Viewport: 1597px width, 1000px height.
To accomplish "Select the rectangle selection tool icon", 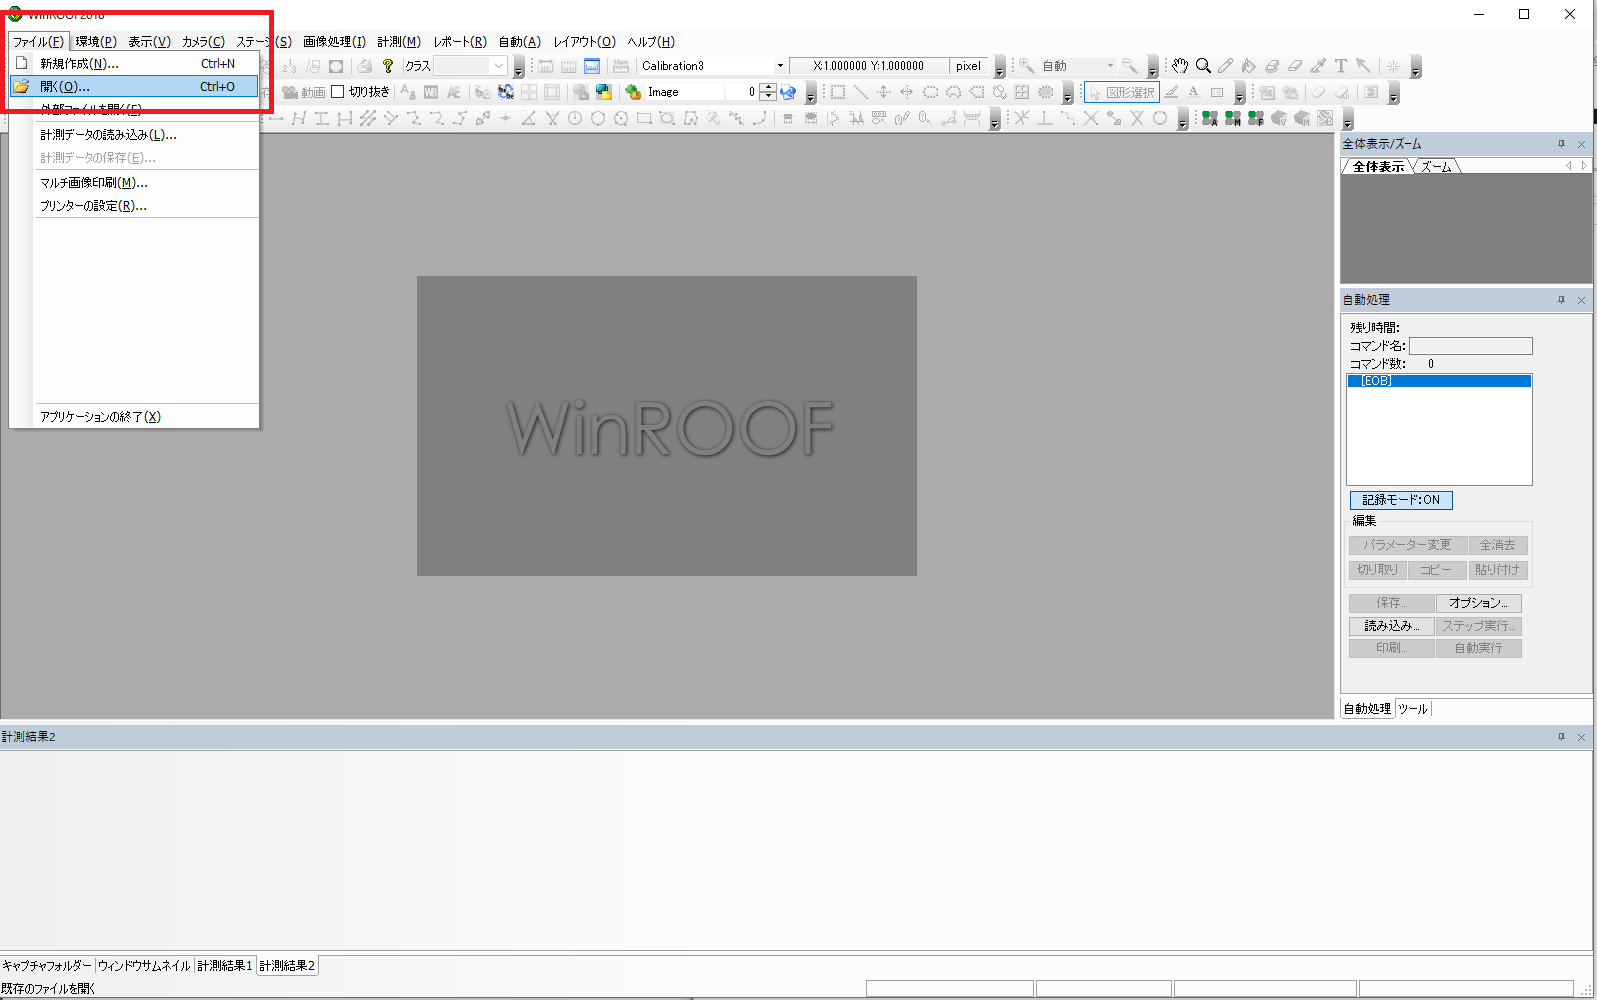I will (x=838, y=92).
